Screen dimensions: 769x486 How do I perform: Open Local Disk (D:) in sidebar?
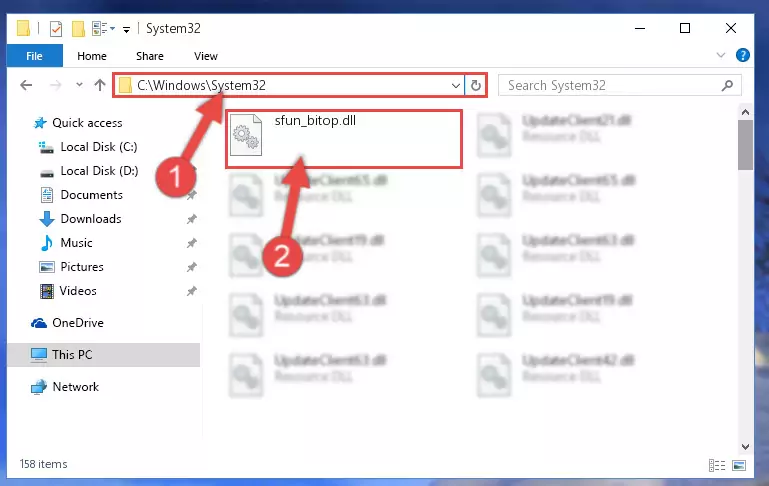coord(99,171)
